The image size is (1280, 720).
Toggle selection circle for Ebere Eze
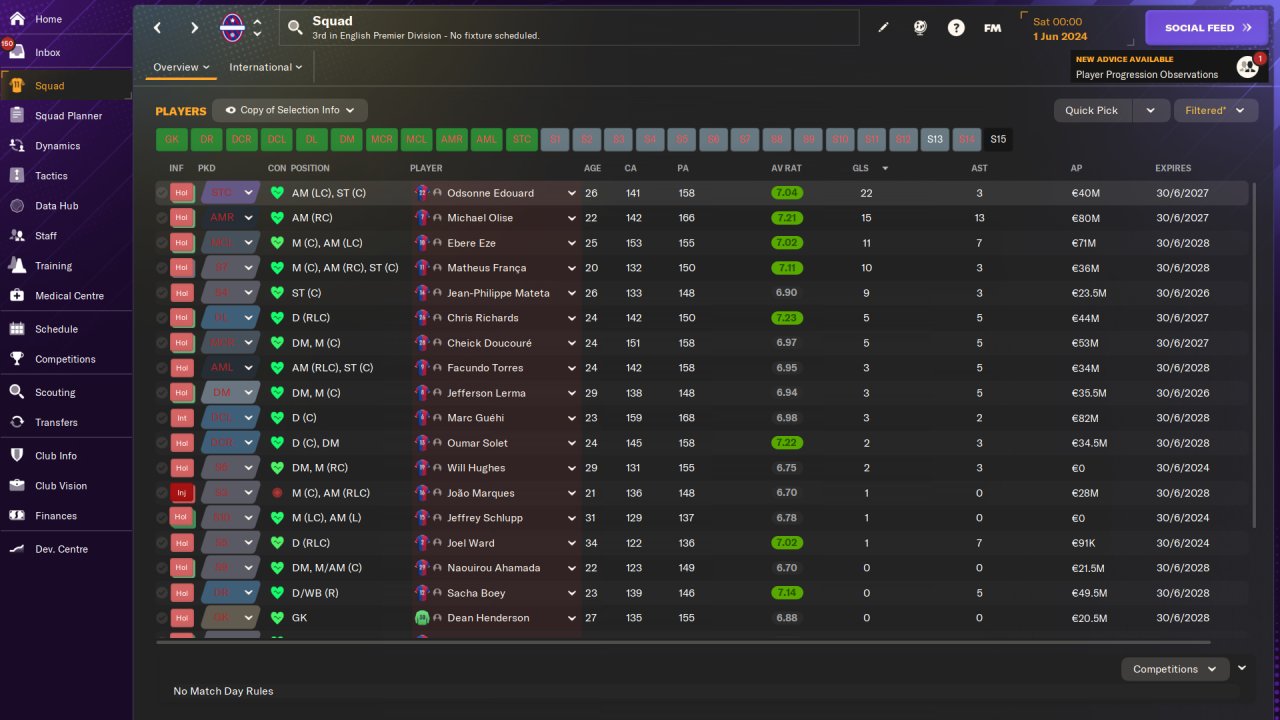coord(162,243)
